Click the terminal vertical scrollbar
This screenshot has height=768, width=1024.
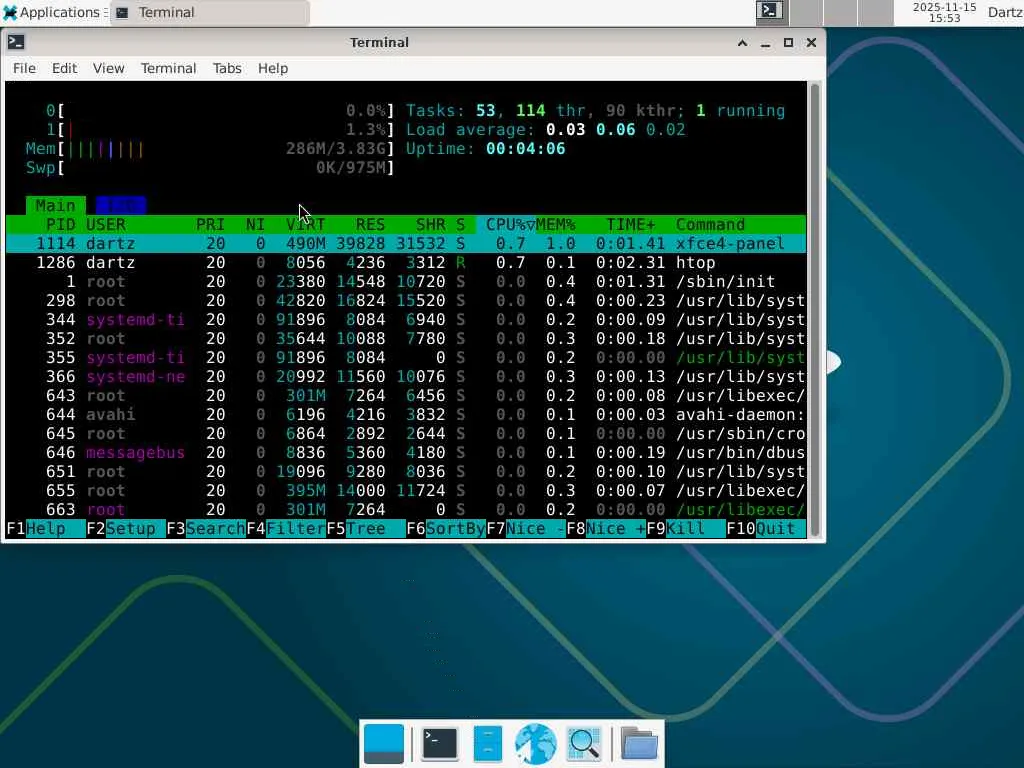click(x=814, y=310)
